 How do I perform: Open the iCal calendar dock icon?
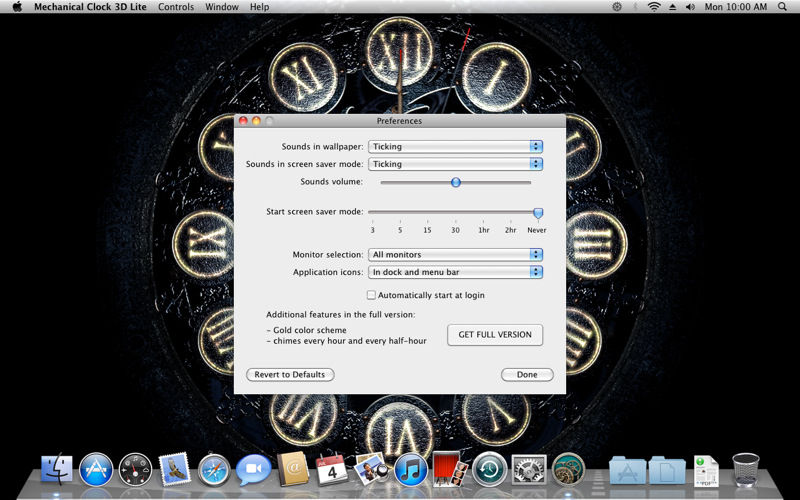tap(332, 469)
